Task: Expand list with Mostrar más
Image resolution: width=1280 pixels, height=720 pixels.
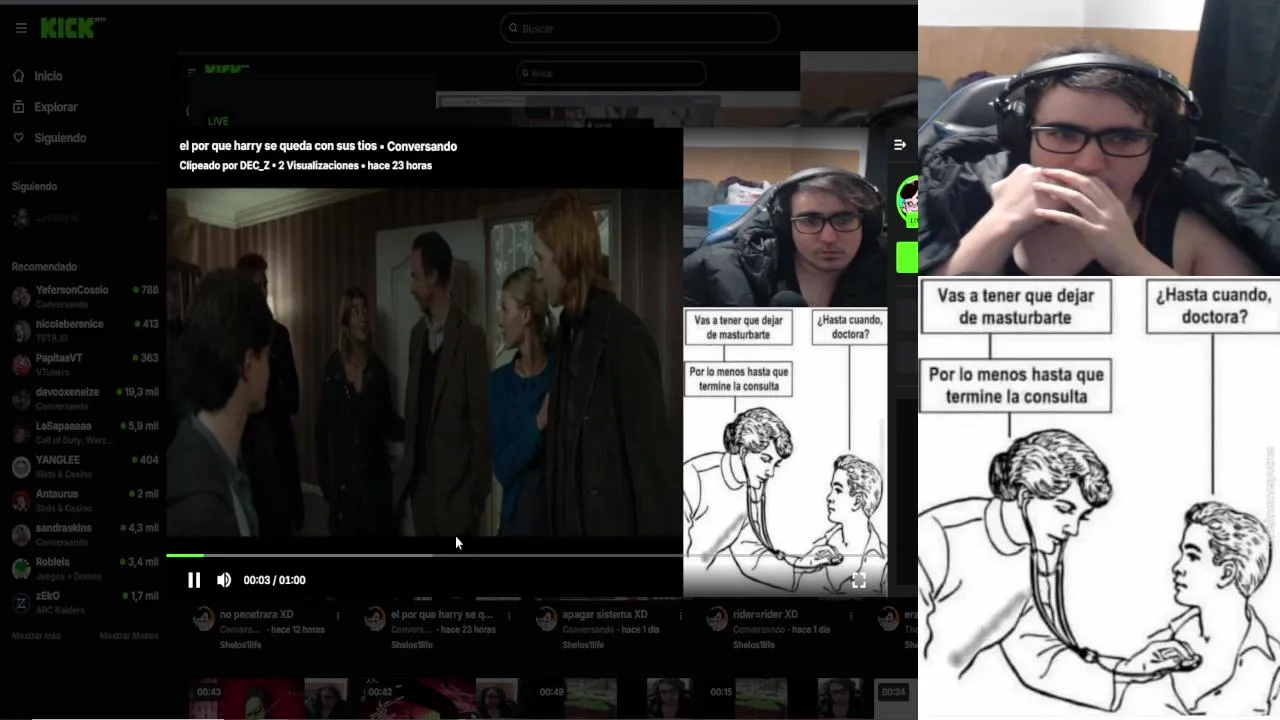Action: (x=36, y=636)
